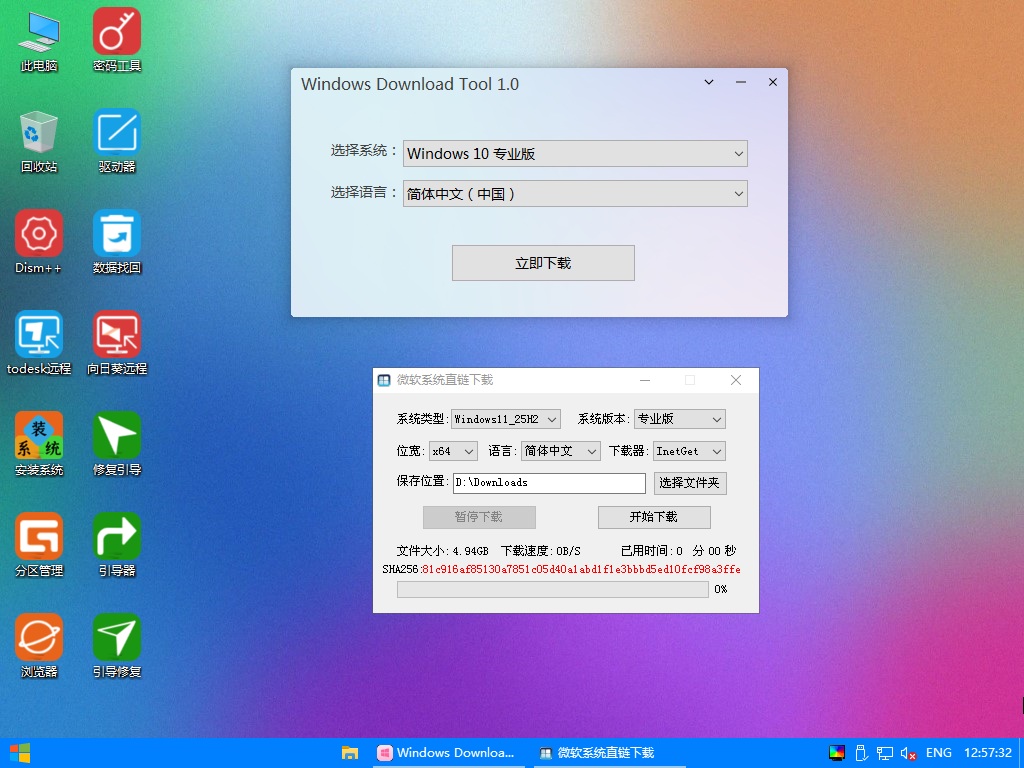Open the 数据找回 data recovery icon
The height and width of the screenshot is (768, 1024).
pyautogui.click(x=117, y=234)
